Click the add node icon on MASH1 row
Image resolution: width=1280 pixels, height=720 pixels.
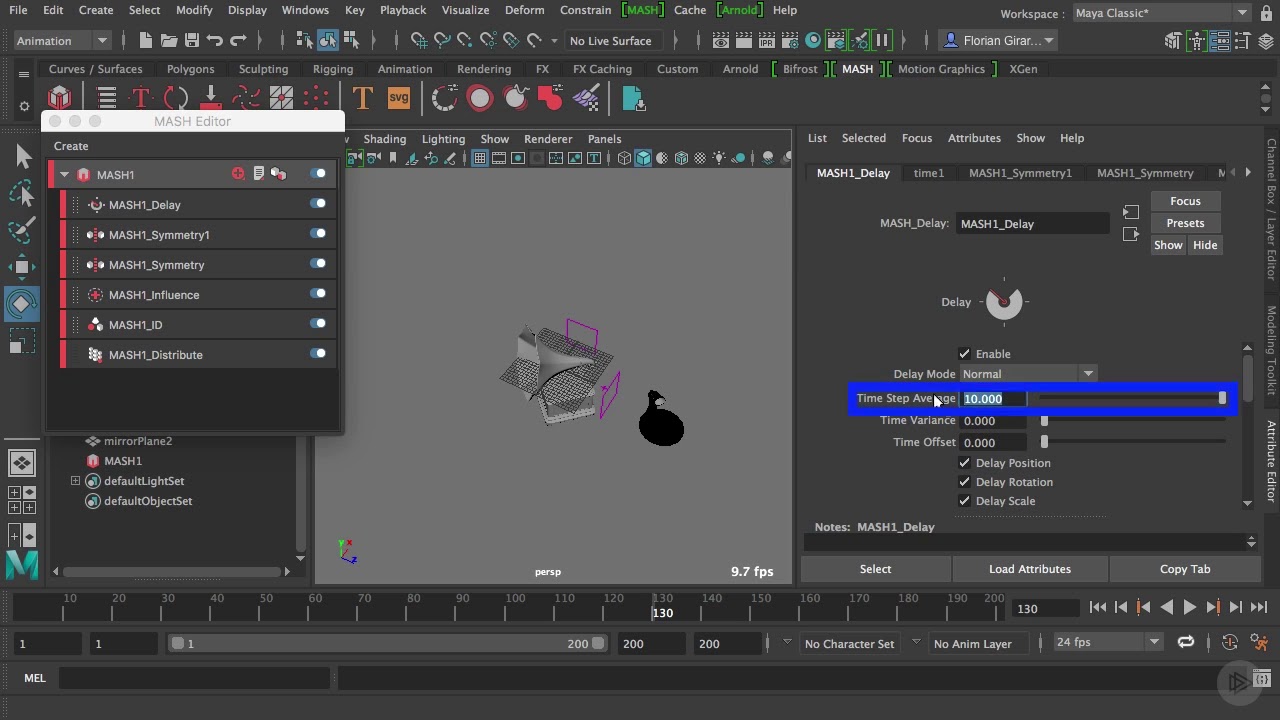(238, 174)
